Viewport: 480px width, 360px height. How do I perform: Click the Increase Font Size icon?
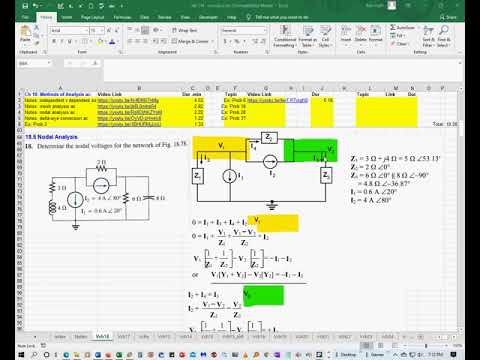point(109,30)
